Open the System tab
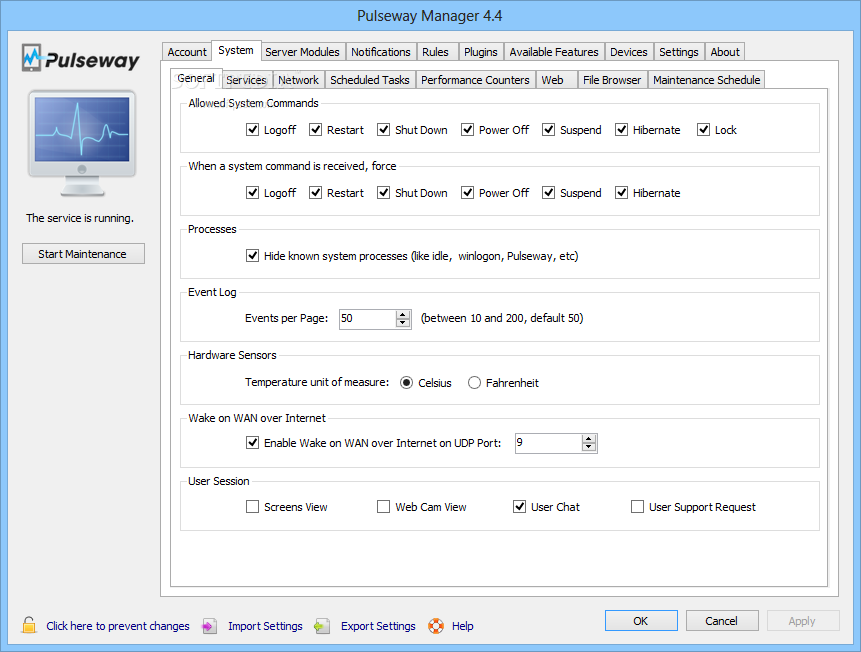The height and width of the screenshot is (652, 861). click(x=236, y=51)
